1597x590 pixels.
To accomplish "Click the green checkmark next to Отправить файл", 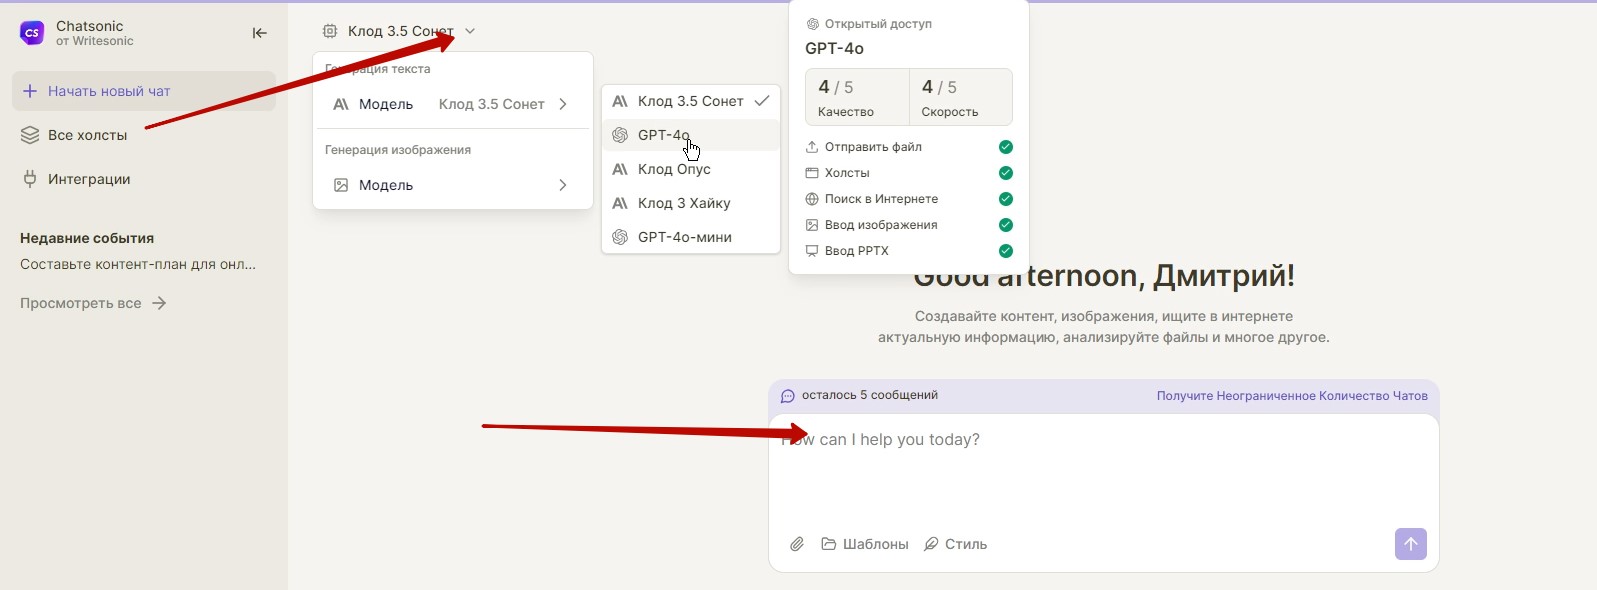I will tap(1005, 147).
